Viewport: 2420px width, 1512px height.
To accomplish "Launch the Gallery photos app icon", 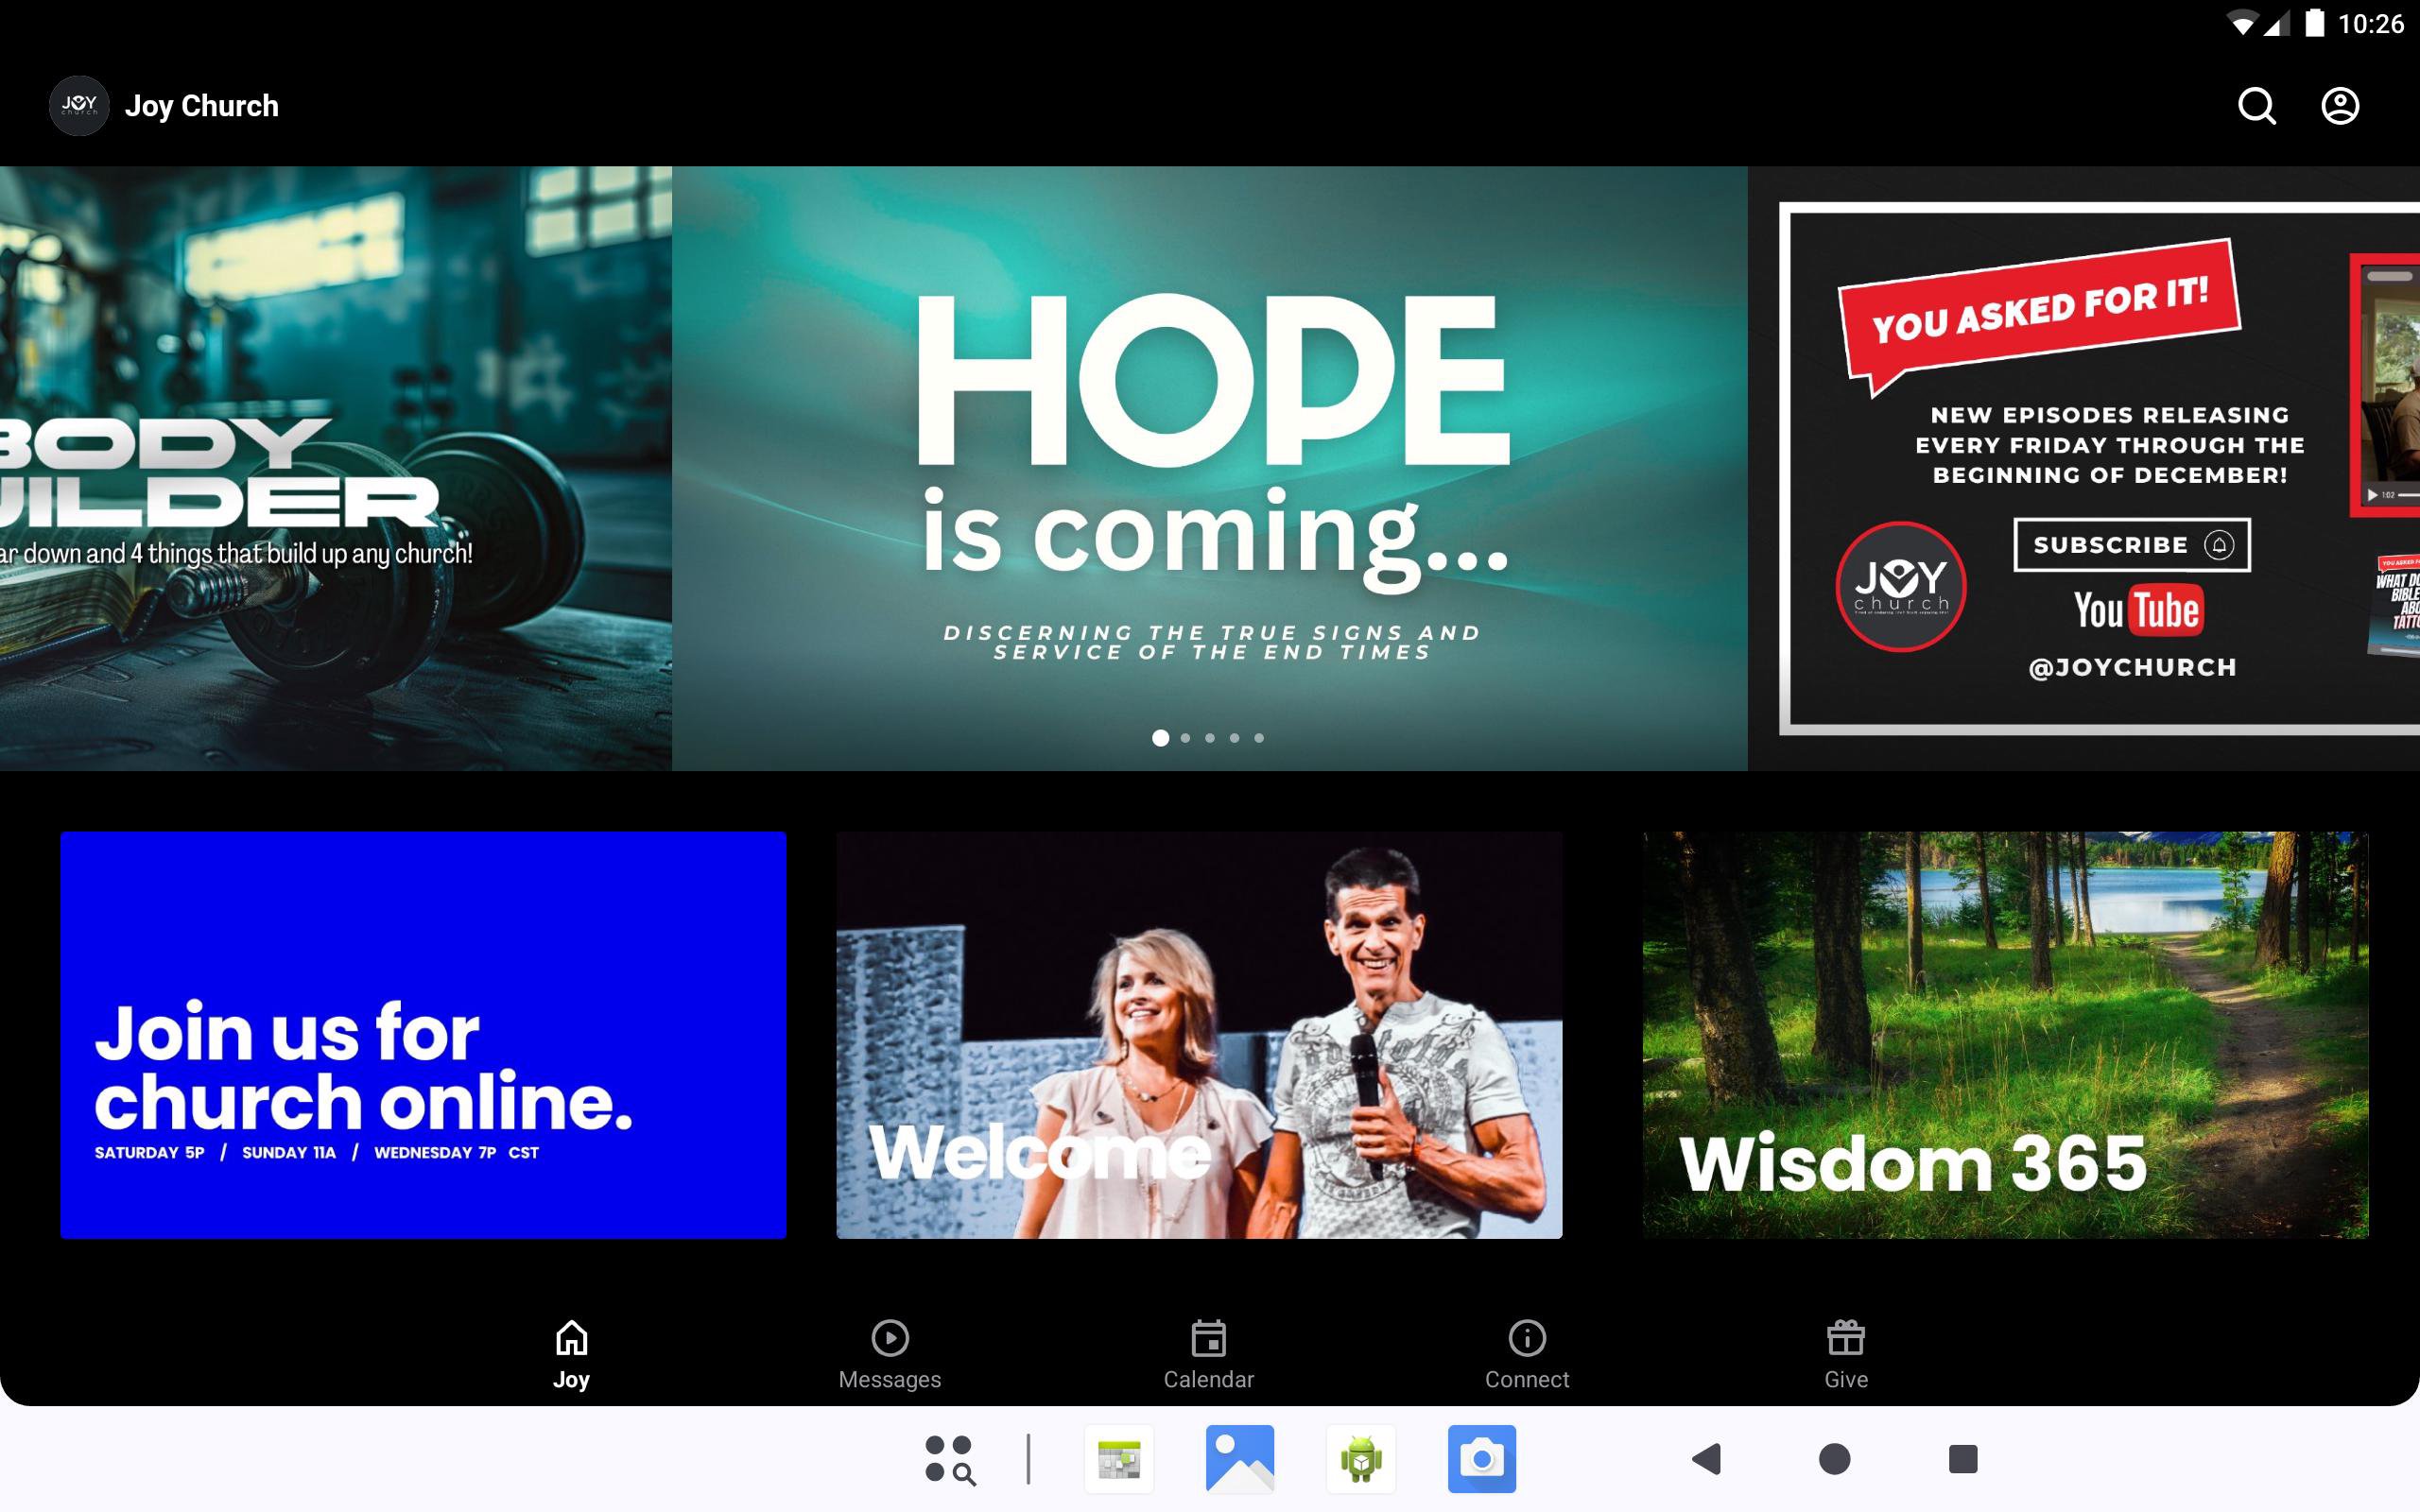I will coord(1240,1459).
